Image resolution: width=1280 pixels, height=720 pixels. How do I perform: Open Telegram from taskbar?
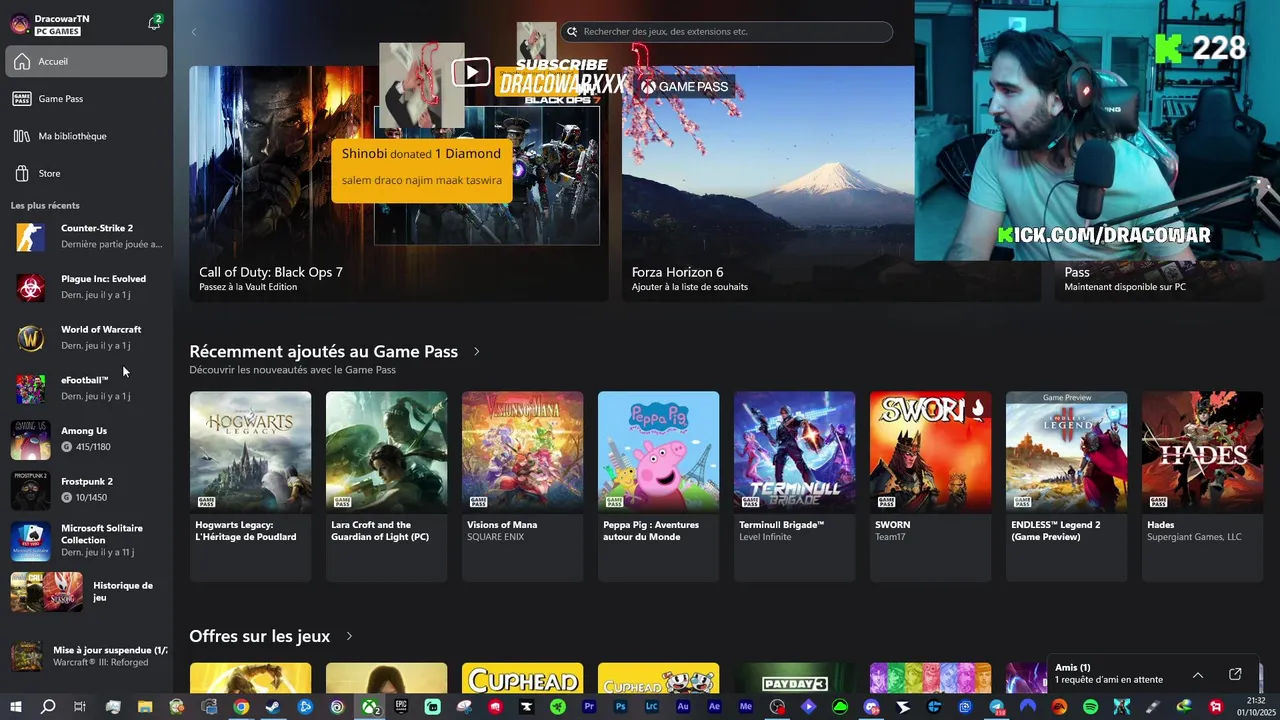pos(997,707)
